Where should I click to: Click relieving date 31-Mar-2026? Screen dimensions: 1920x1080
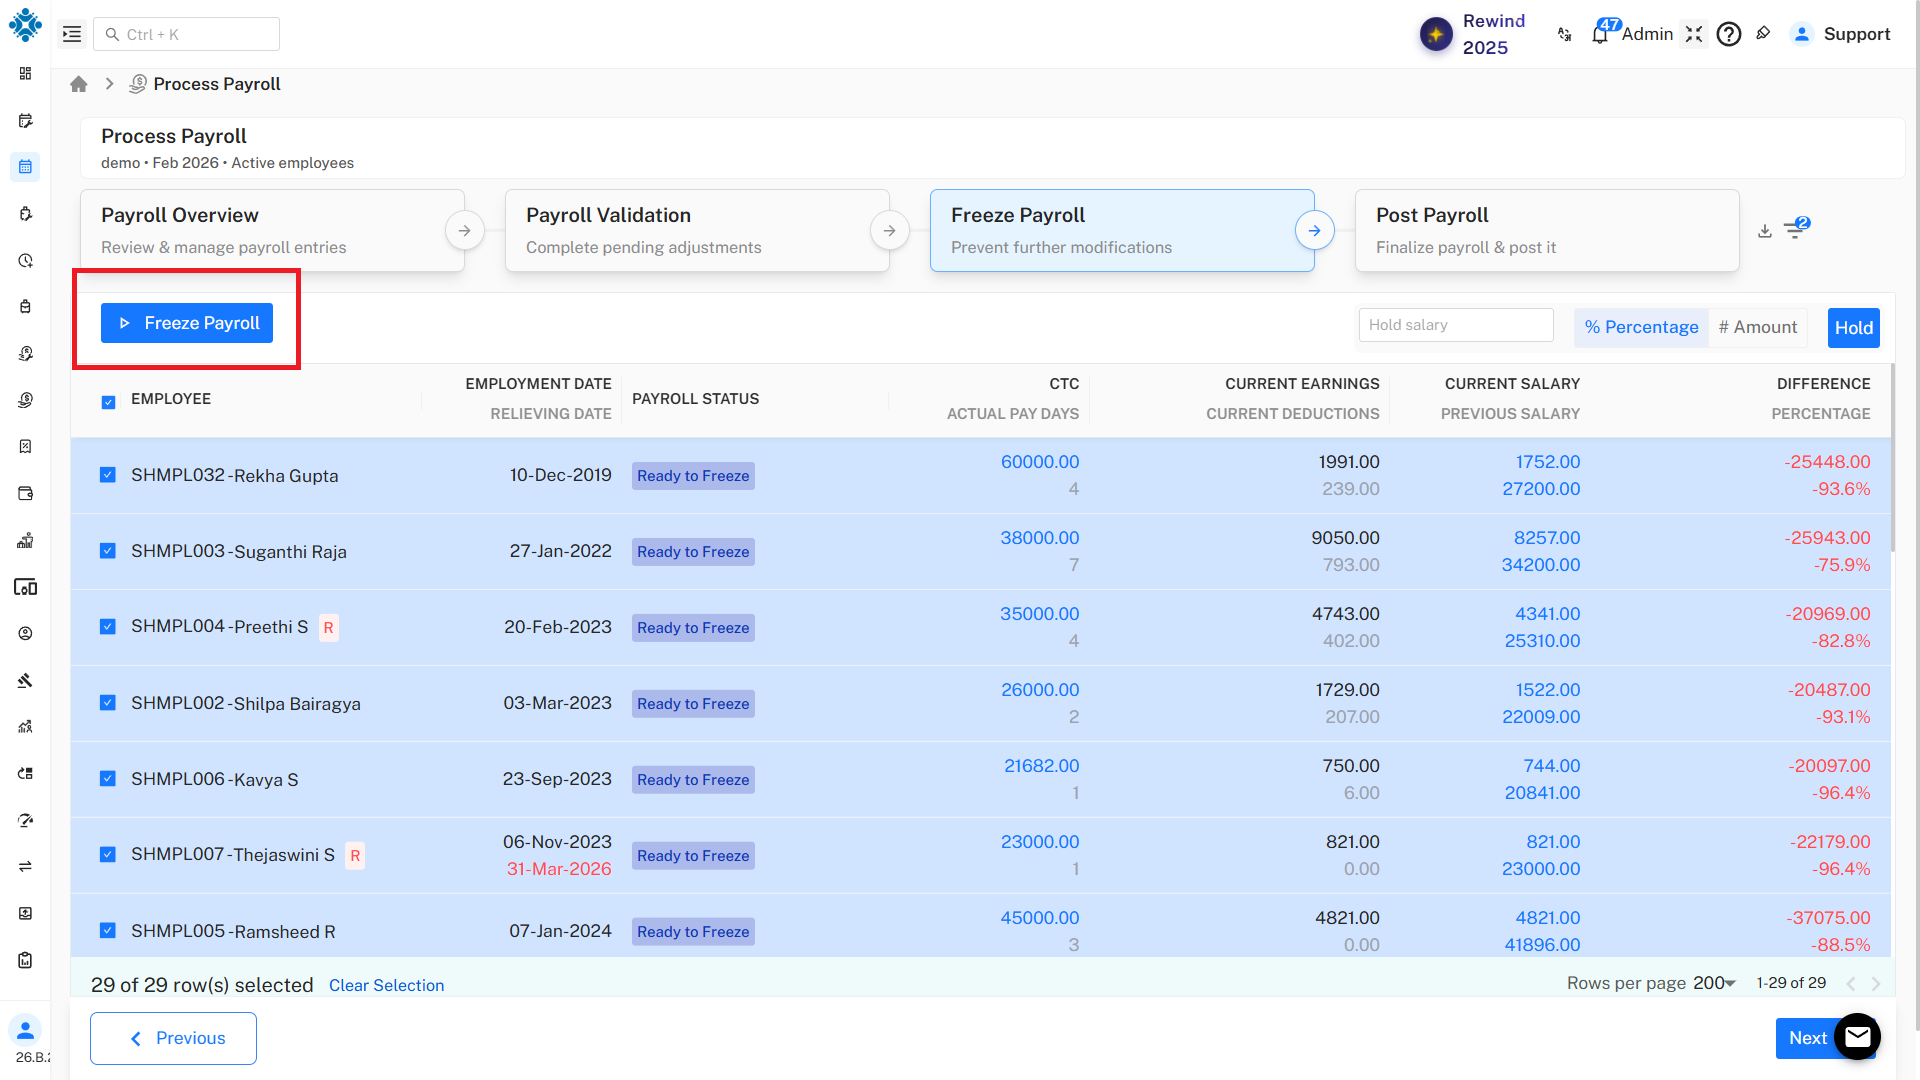pyautogui.click(x=559, y=869)
